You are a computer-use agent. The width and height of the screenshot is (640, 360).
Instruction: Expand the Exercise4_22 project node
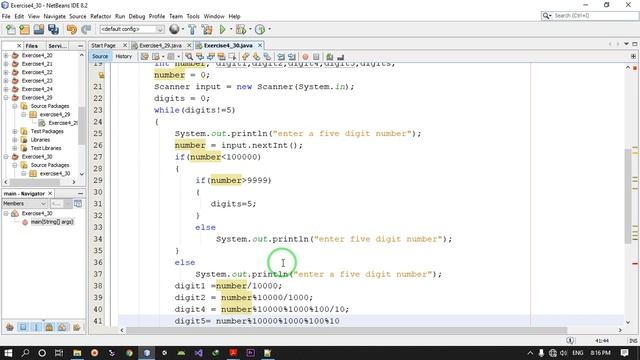6,72
